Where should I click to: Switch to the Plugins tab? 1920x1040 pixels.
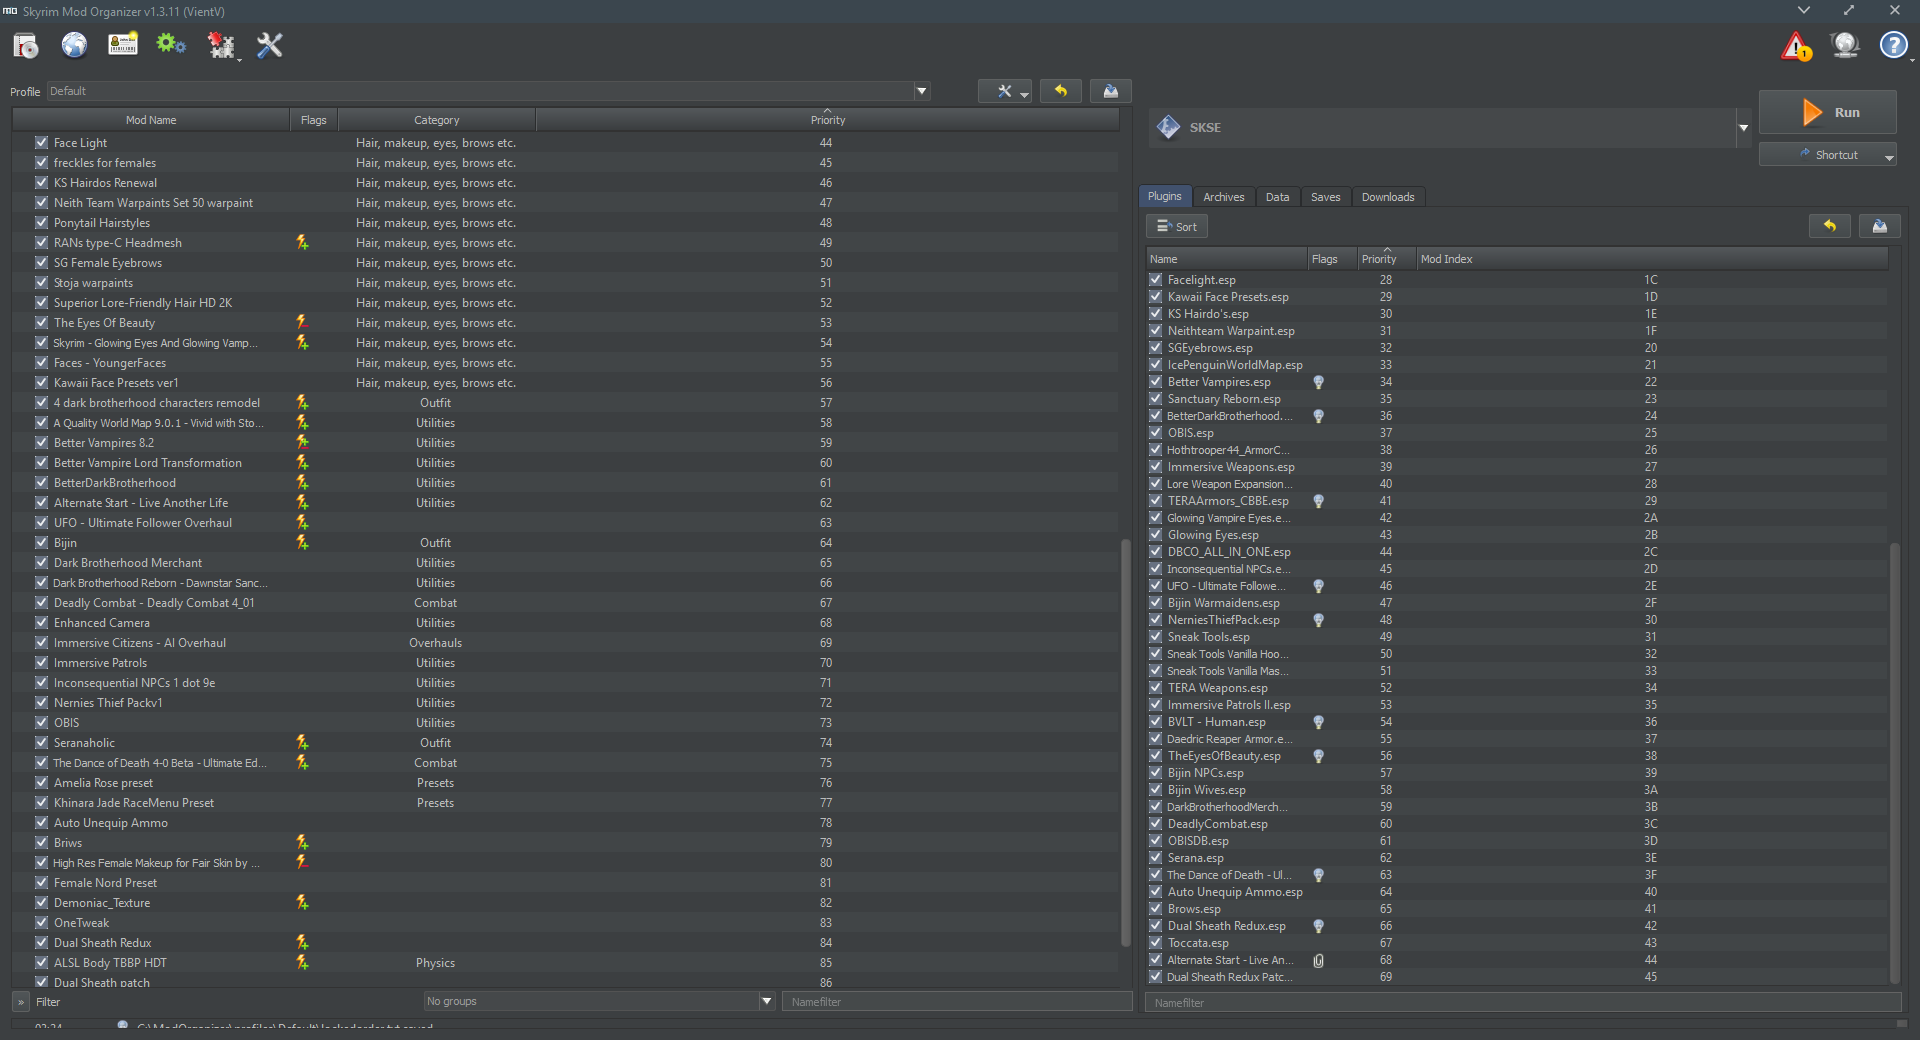(x=1165, y=197)
